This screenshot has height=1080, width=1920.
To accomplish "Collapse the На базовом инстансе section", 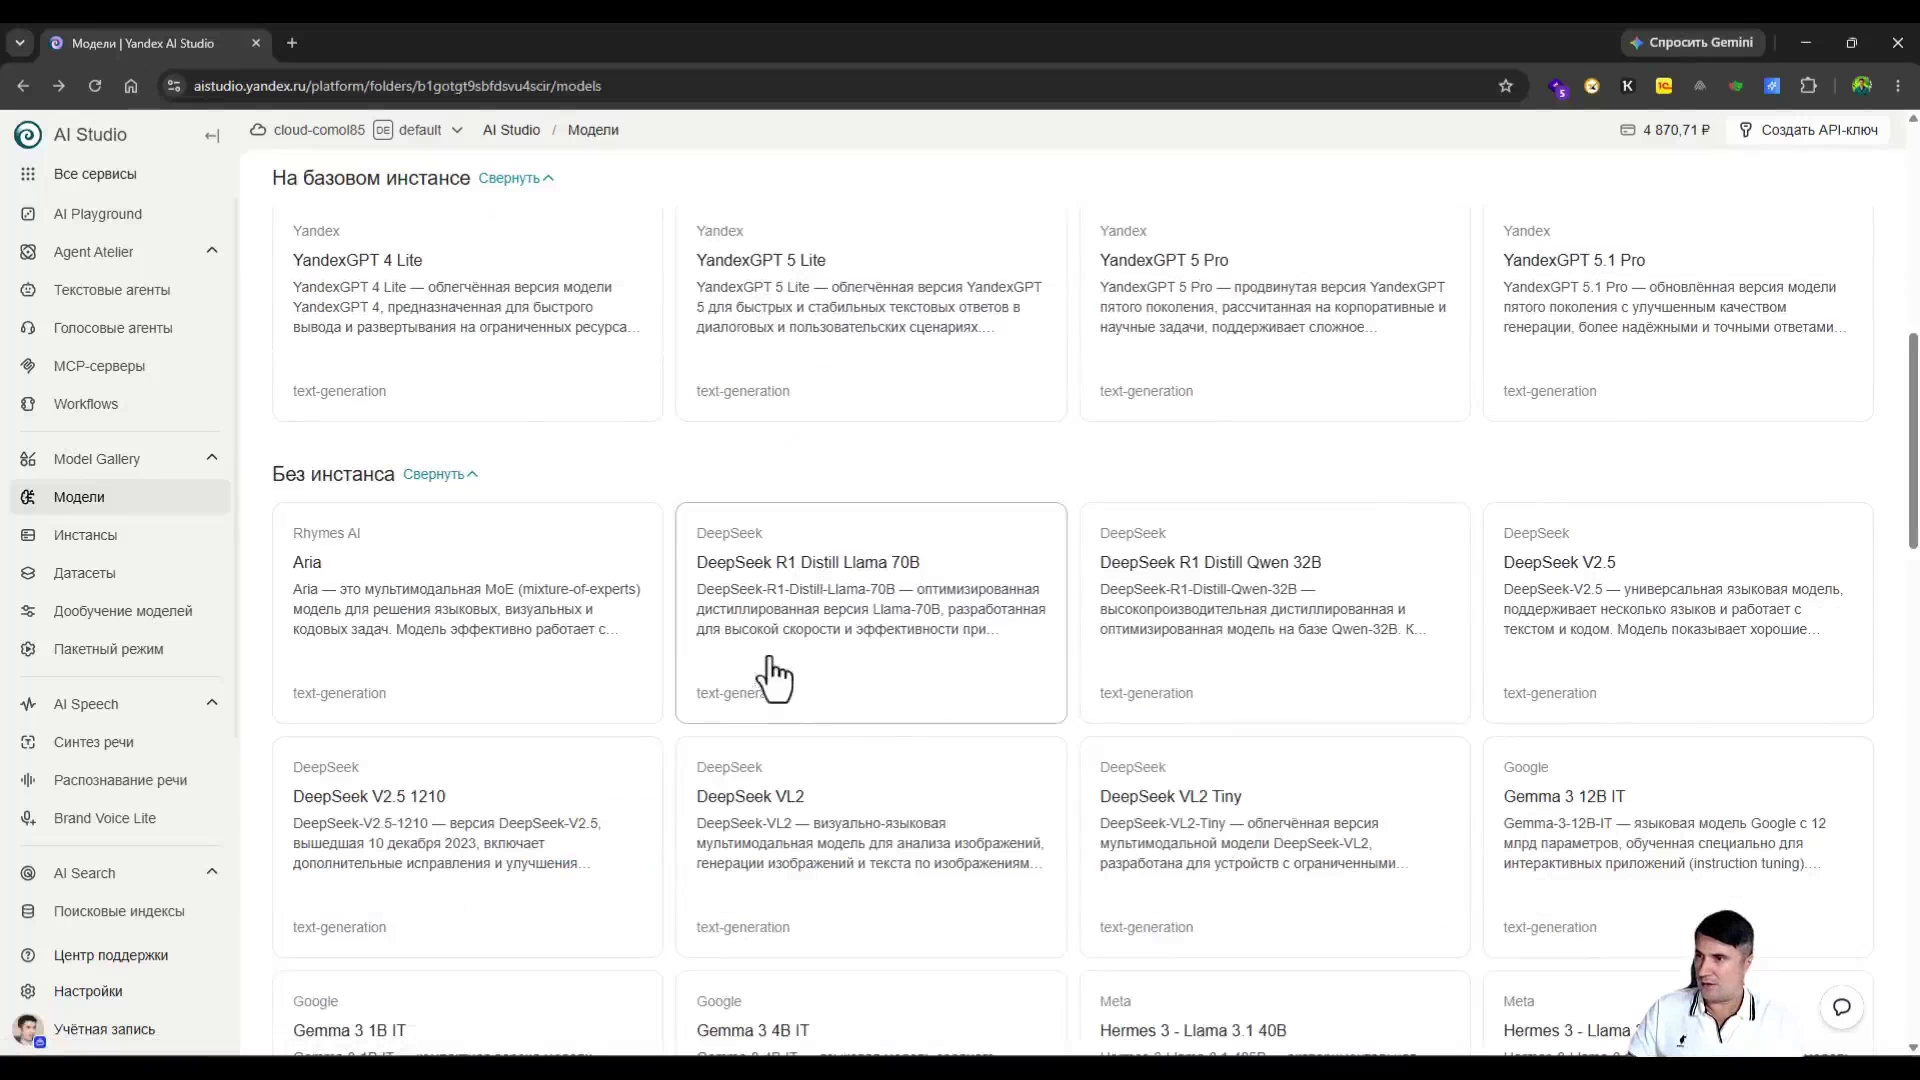I will [516, 178].
